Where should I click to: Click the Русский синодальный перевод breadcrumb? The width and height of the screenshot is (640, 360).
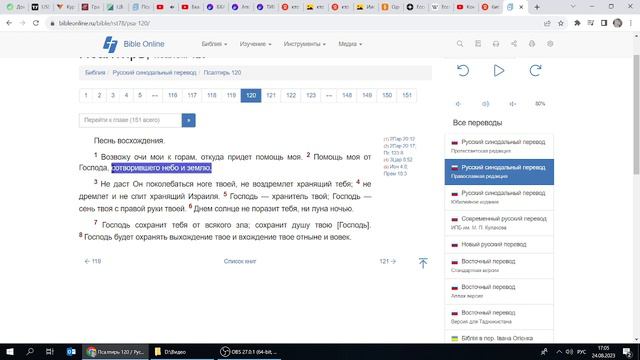[154, 73]
